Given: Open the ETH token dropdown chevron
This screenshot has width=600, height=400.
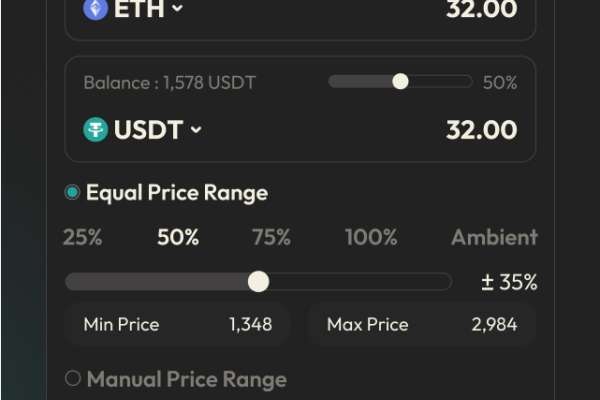Looking at the screenshot, I should (177, 8).
